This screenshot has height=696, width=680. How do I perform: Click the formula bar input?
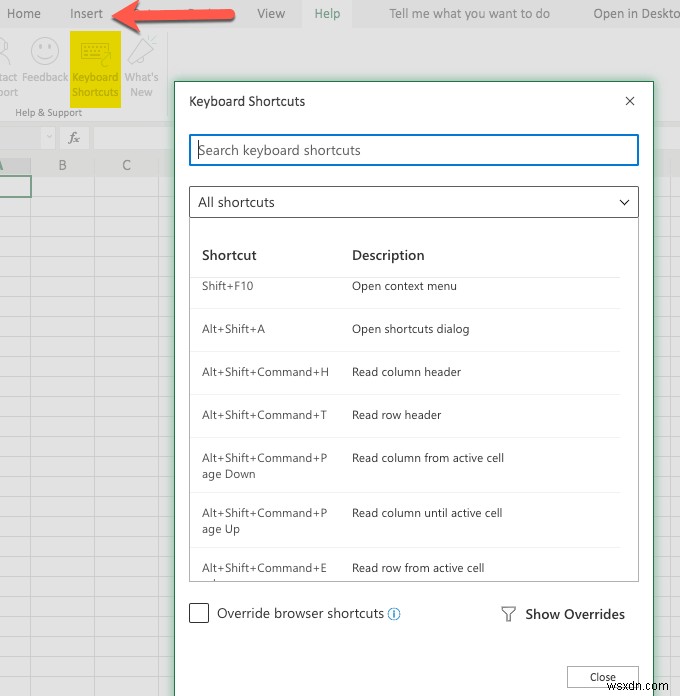point(134,138)
